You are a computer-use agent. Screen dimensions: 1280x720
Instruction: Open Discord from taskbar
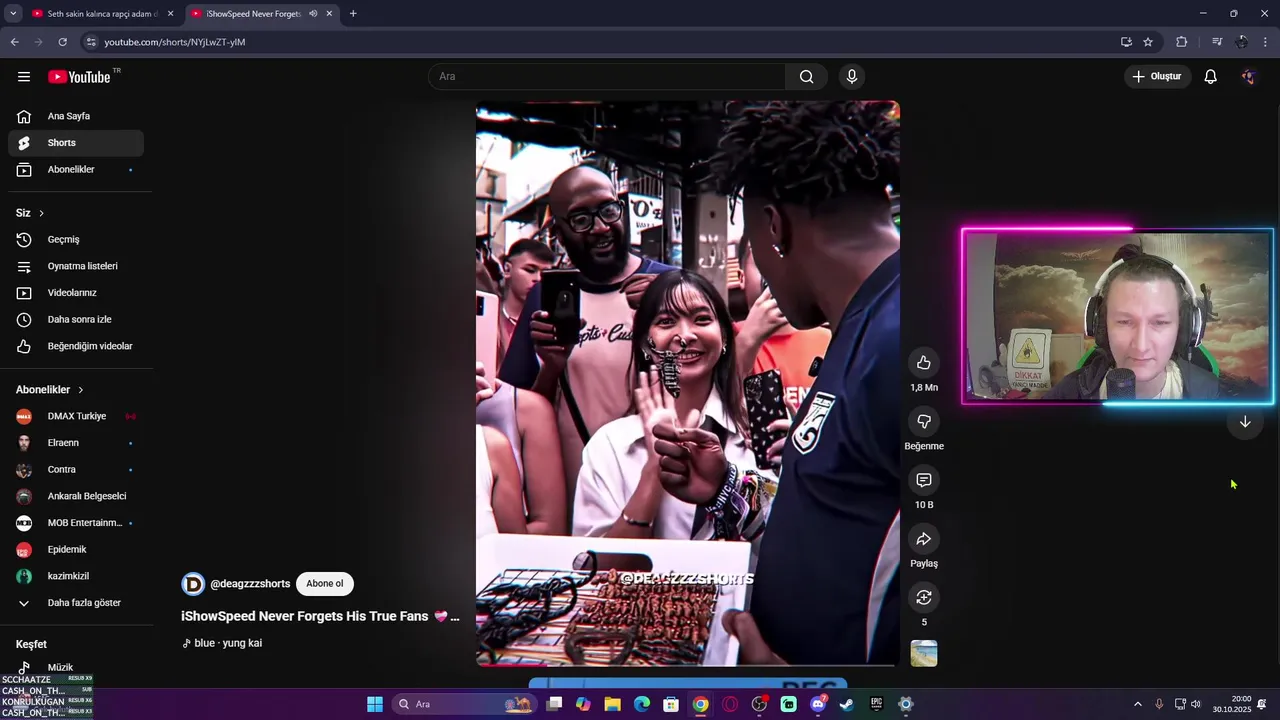point(818,704)
